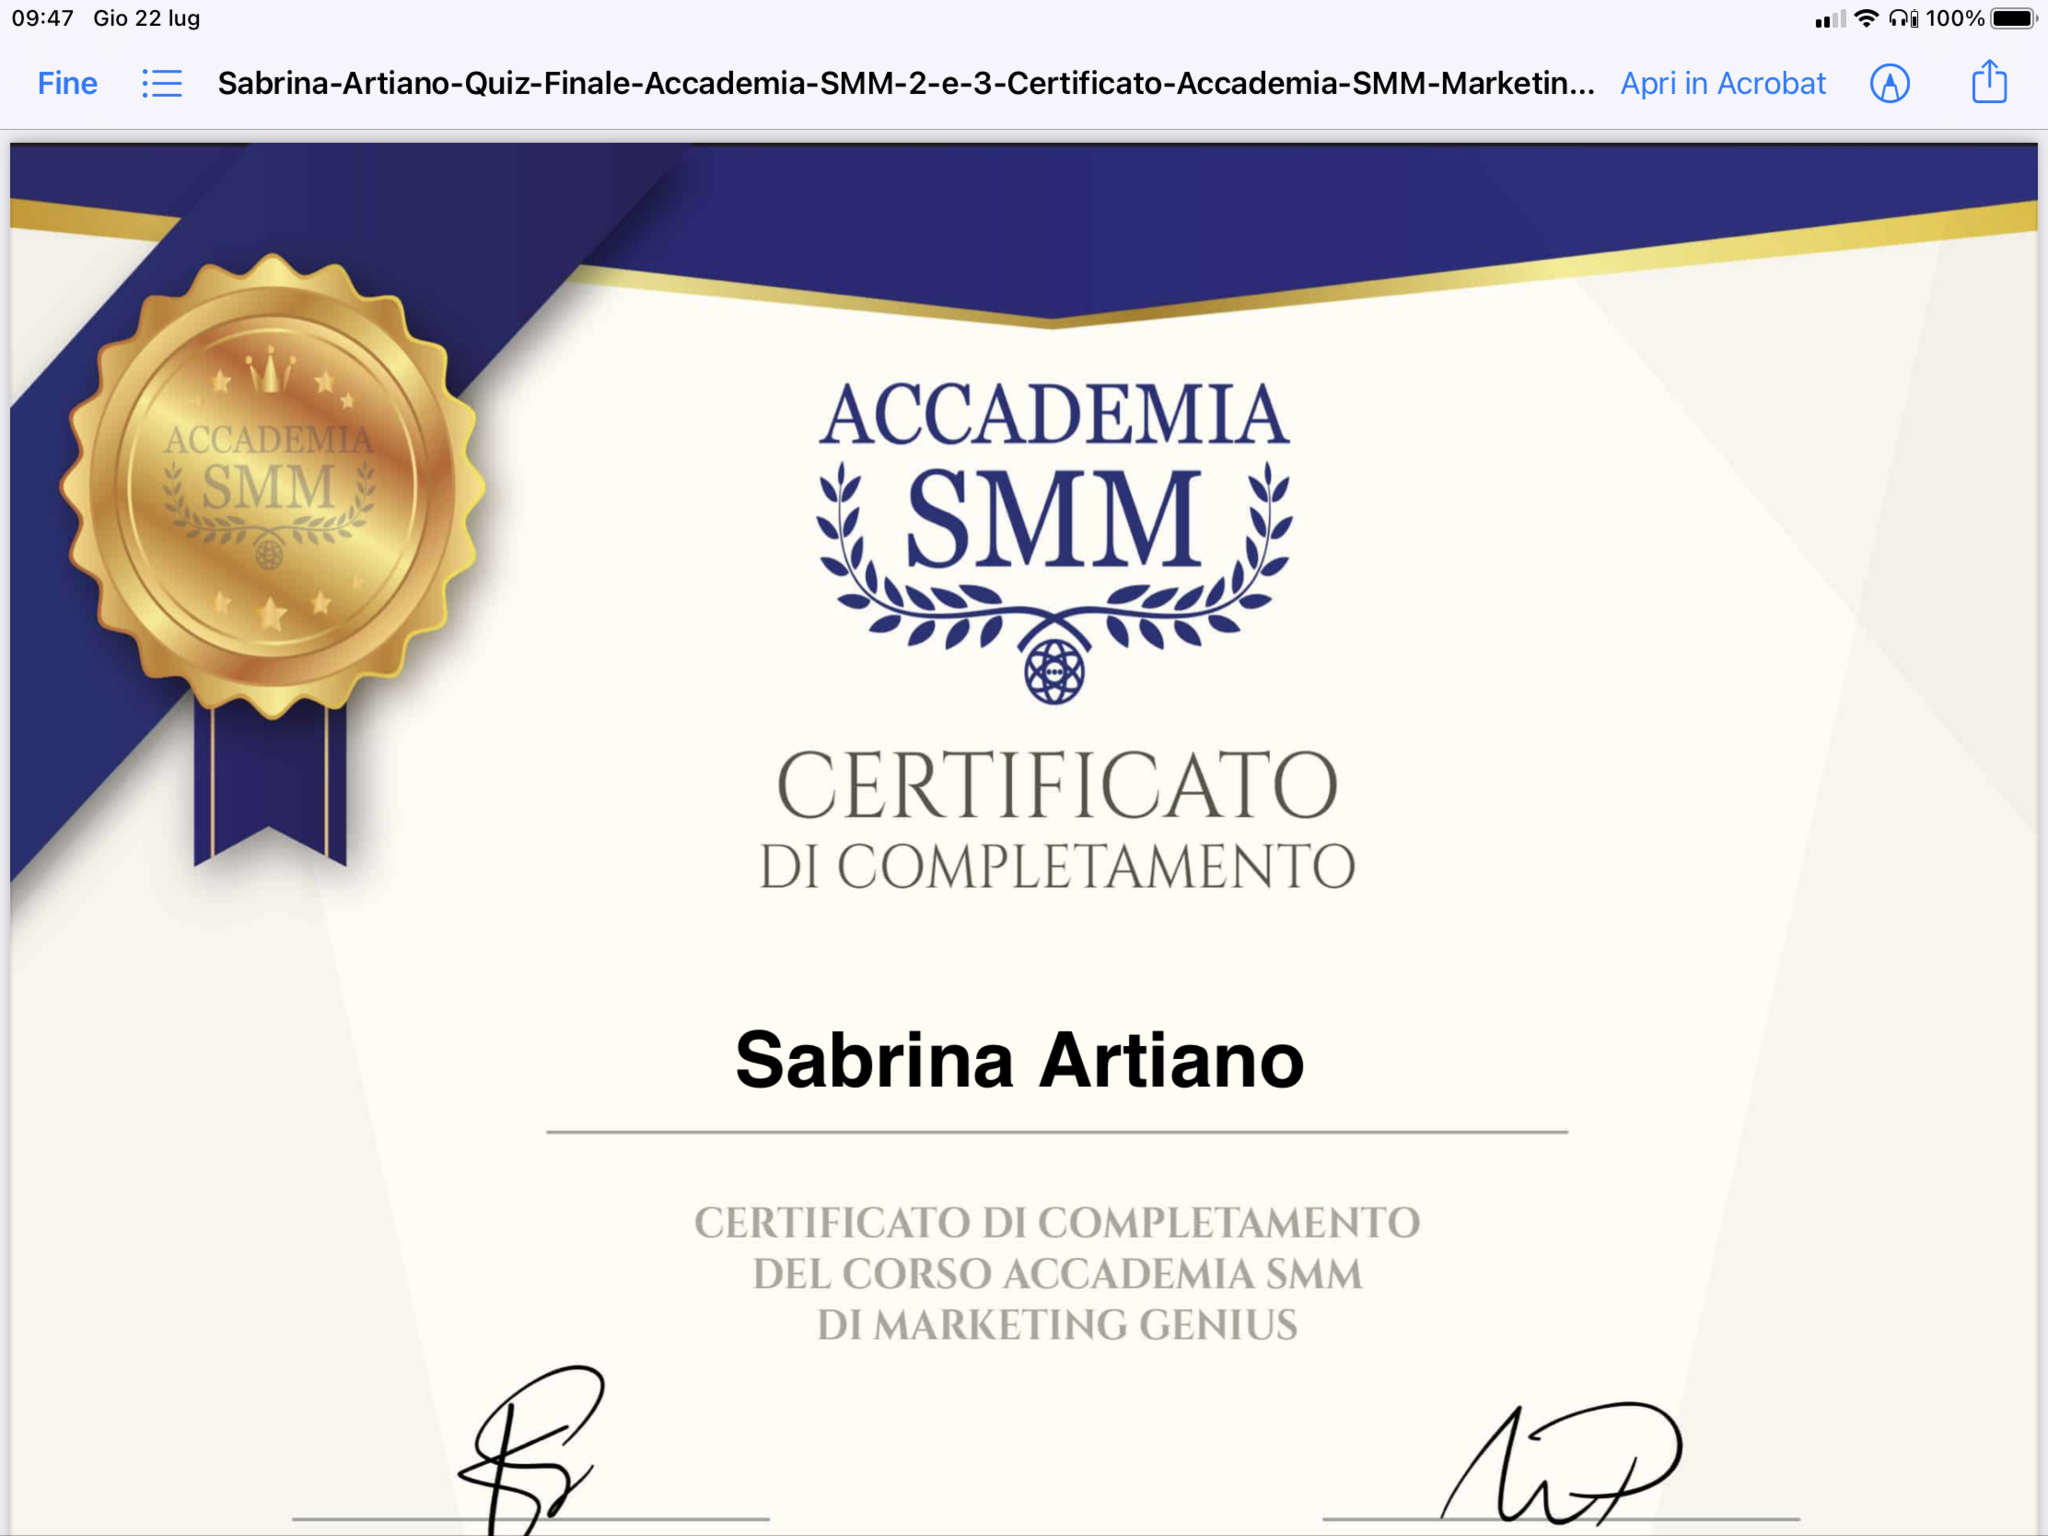
Task: Tap the DI MARKETING GENIUS line
Action: coord(1056,1325)
